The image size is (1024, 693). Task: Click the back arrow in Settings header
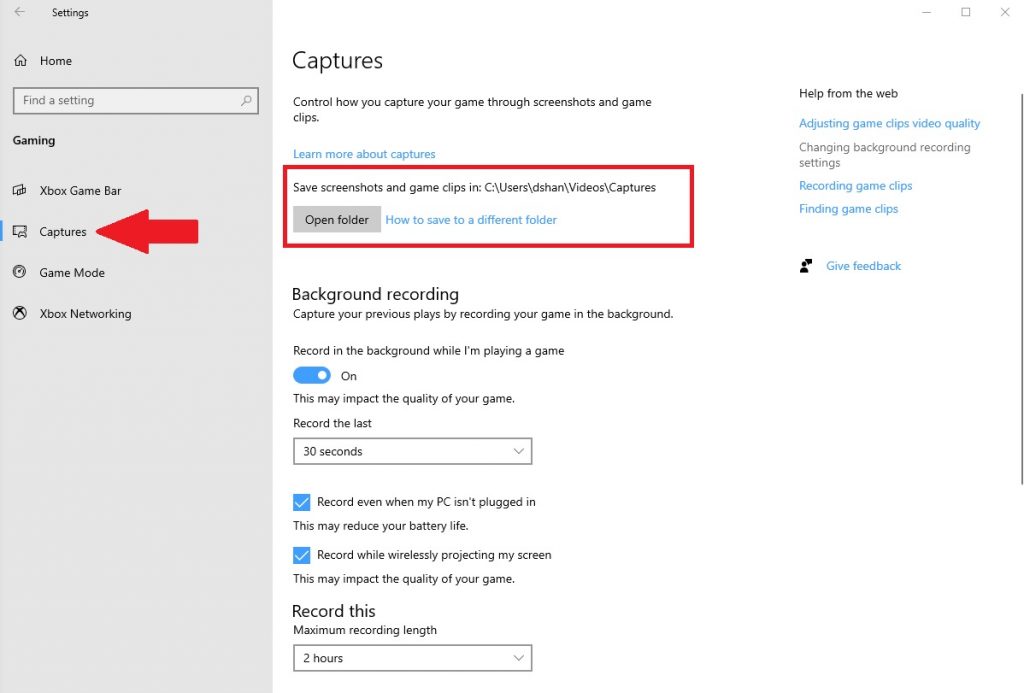tap(20, 12)
